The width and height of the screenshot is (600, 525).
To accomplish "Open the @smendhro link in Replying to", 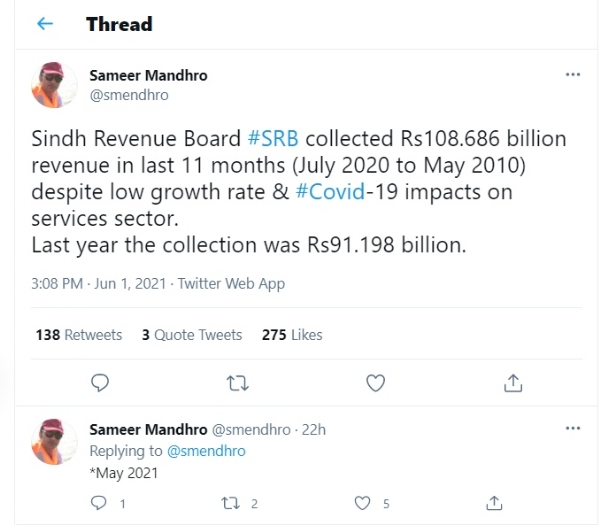I will coord(206,451).
